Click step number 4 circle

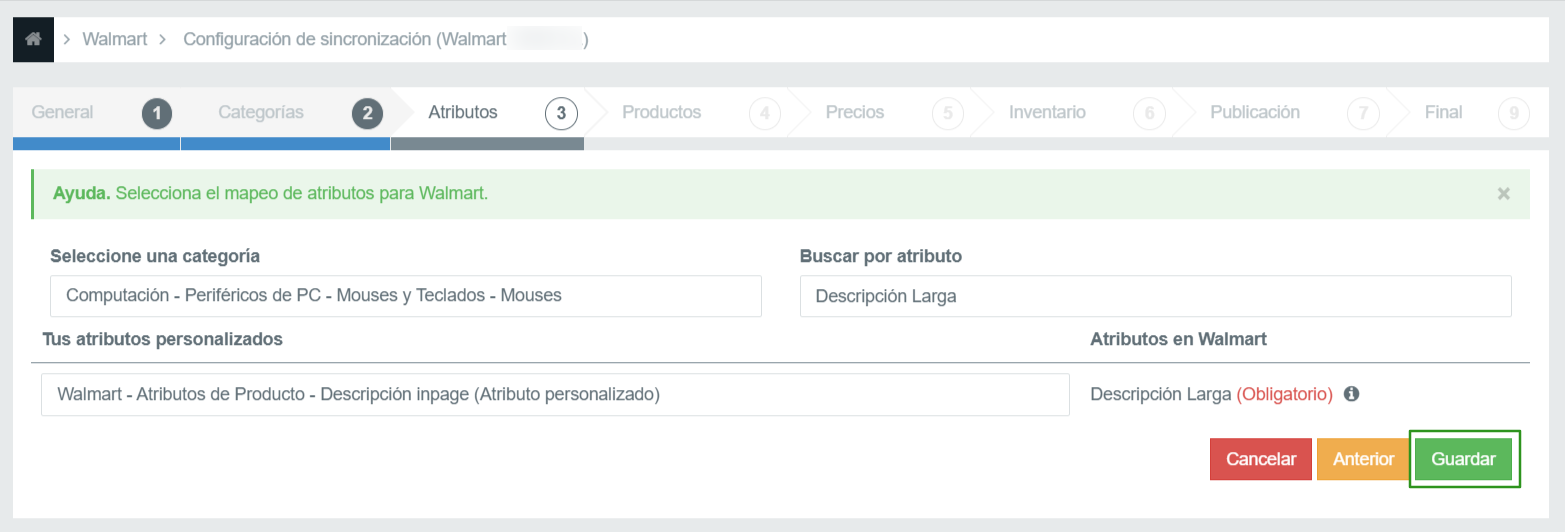point(764,113)
